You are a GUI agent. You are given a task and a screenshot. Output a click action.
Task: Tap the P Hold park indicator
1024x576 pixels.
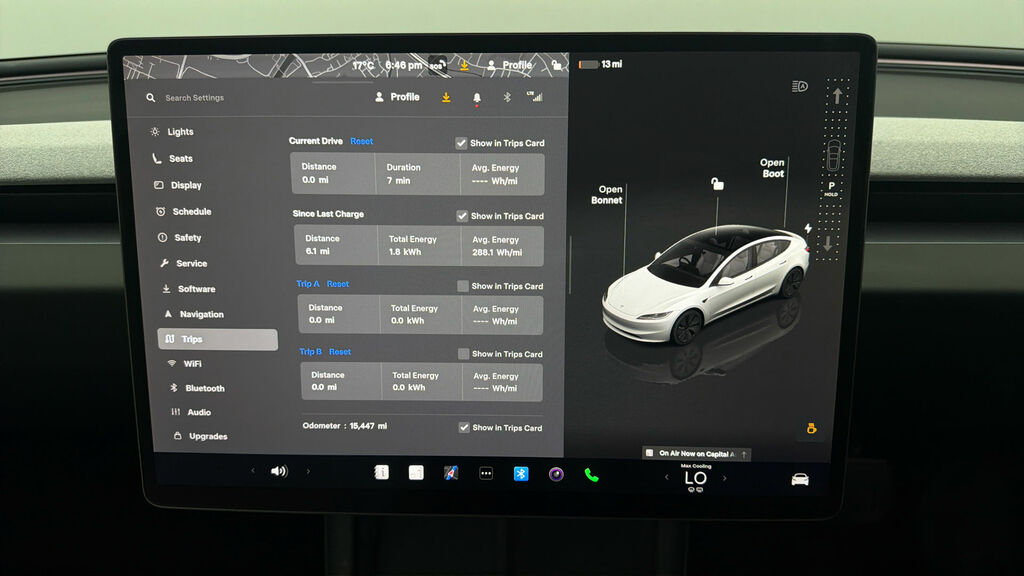click(x=831, y=189)
